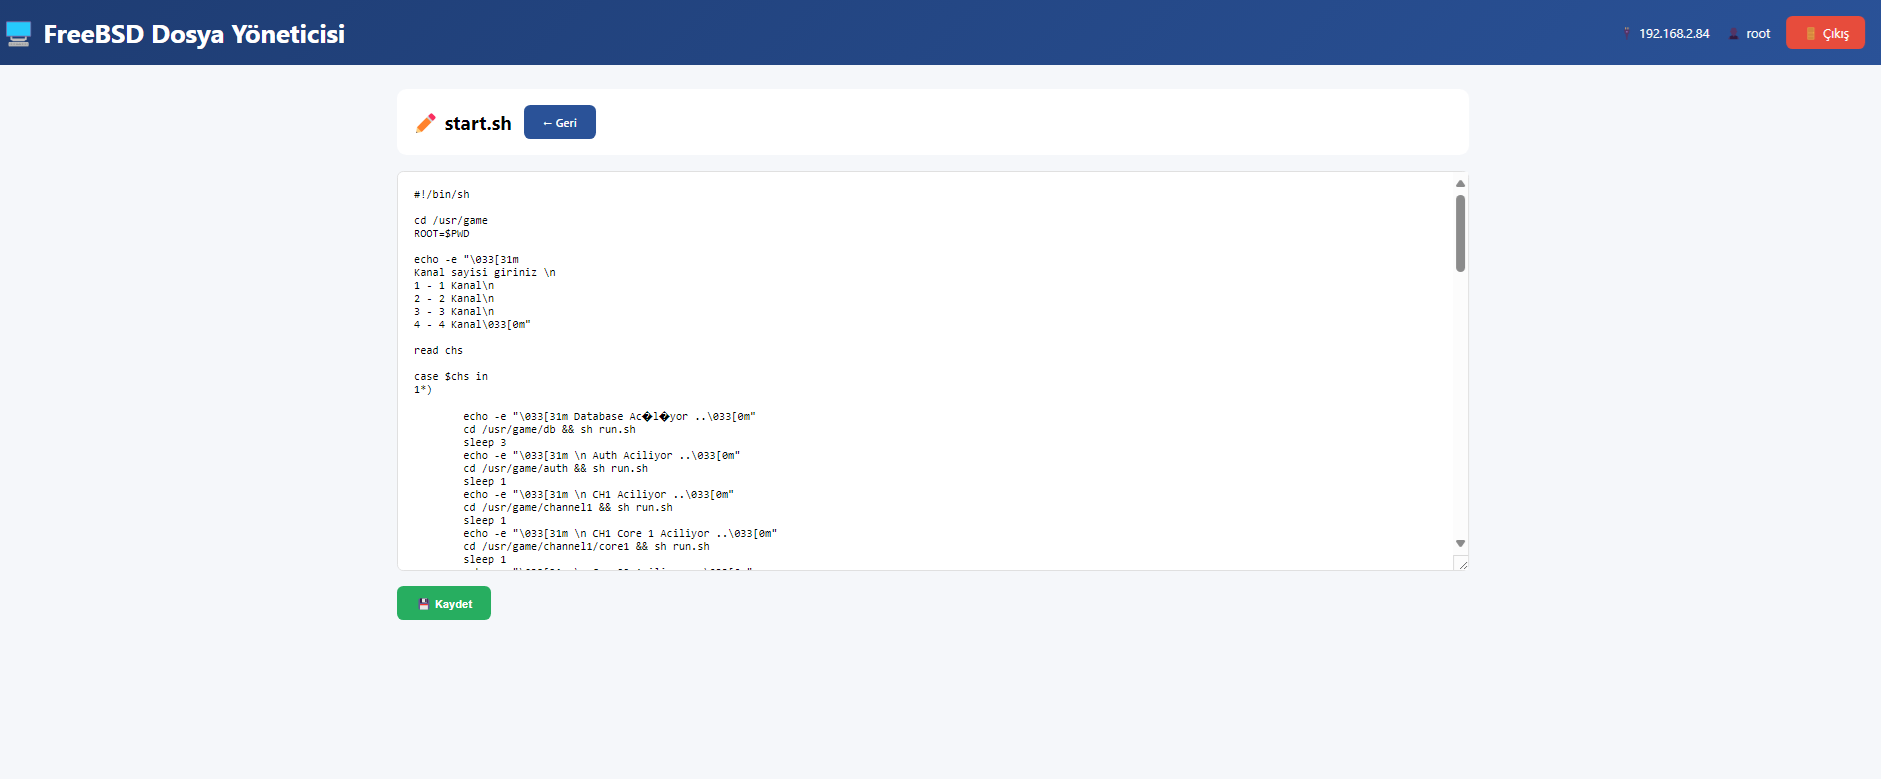Click the scrollbar up arrow in editor
This screenshot has height=779, width=1881.
[x=1460, y=183]
